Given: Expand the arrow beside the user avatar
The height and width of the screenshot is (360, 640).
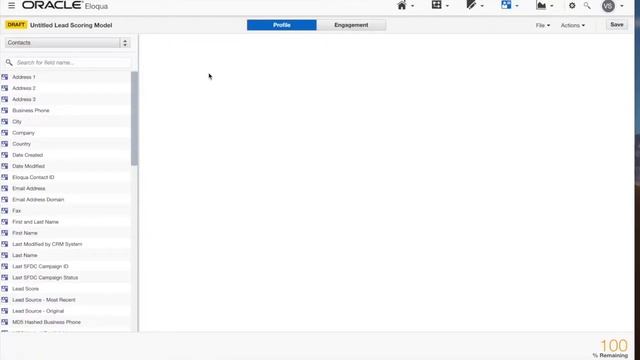Looking at the screenshot, I should 622,6.
